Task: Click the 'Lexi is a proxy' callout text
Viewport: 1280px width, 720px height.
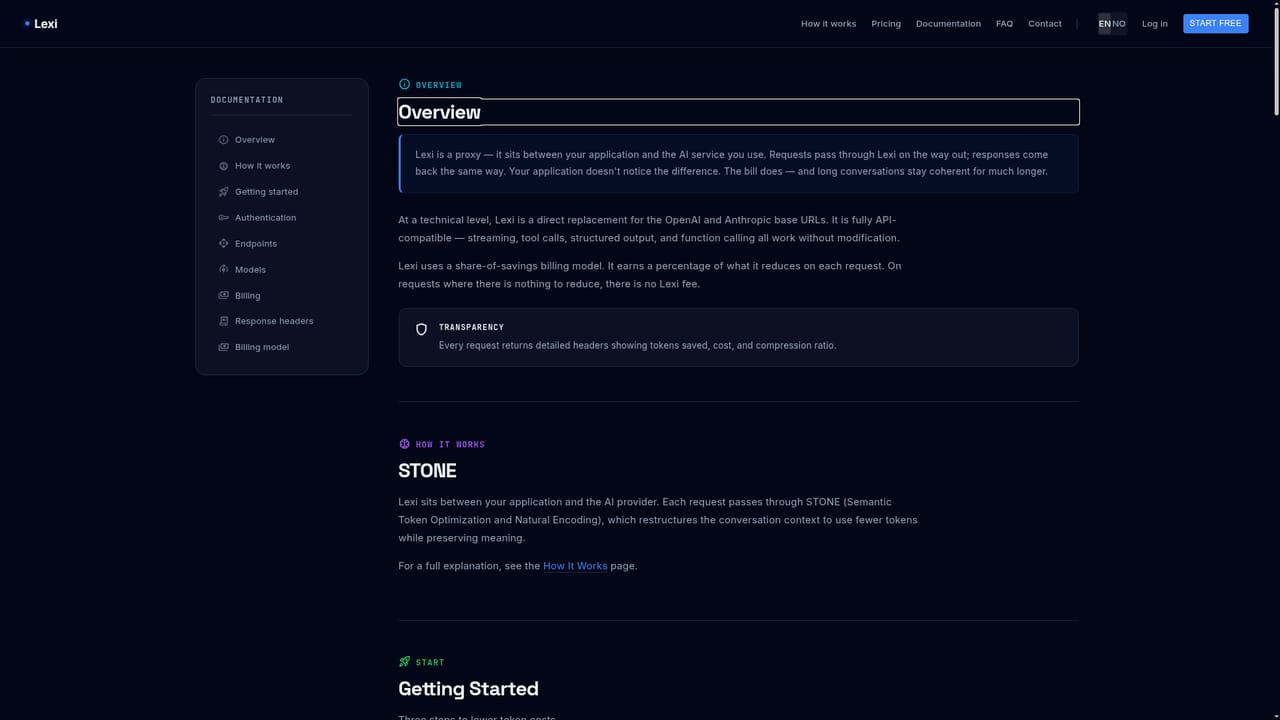Action: click(732, 163)
